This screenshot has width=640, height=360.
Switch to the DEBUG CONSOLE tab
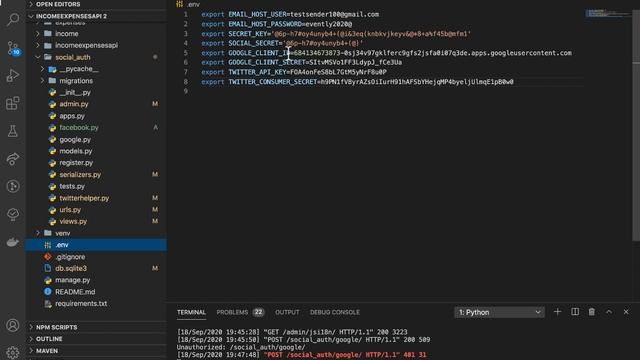tap(335, 312)
